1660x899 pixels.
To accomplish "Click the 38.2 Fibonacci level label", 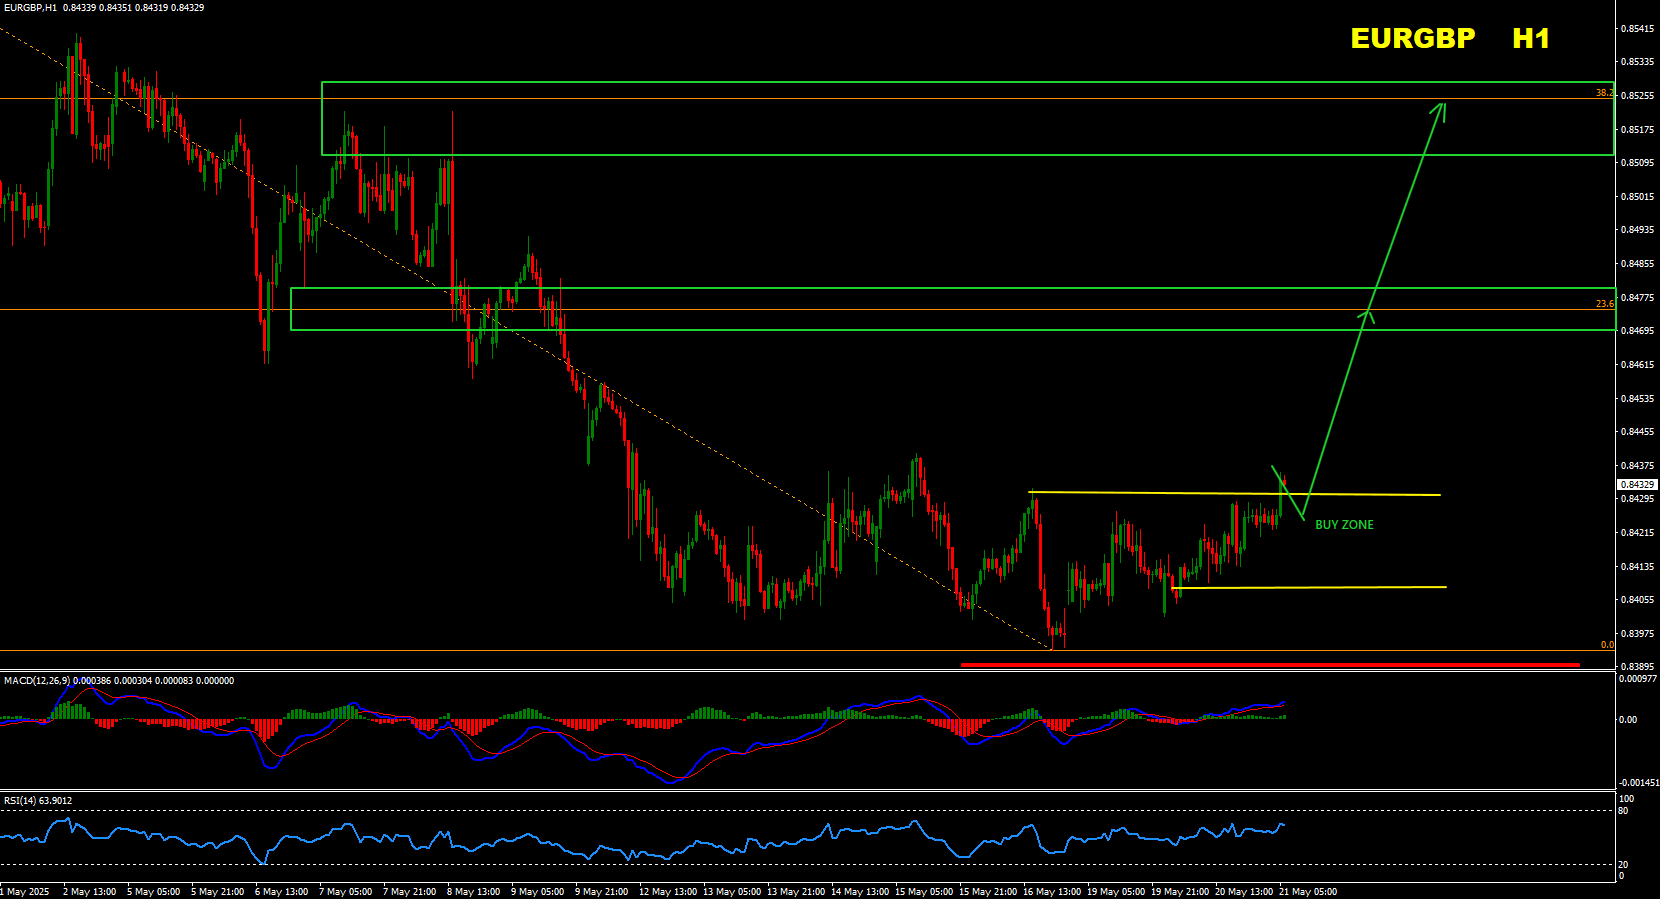I will pos(1604,93).
